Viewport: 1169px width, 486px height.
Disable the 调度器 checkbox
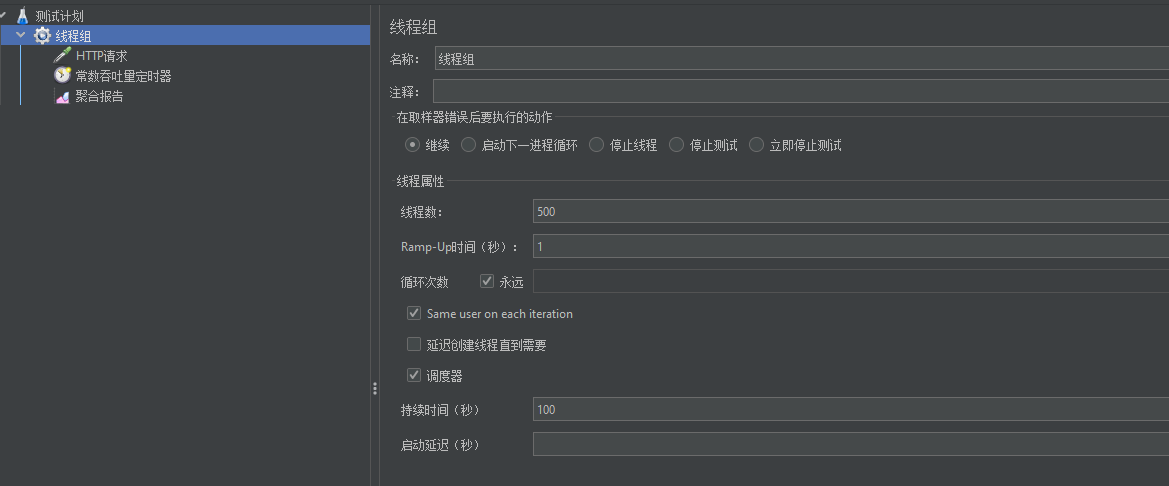point(414,376)
